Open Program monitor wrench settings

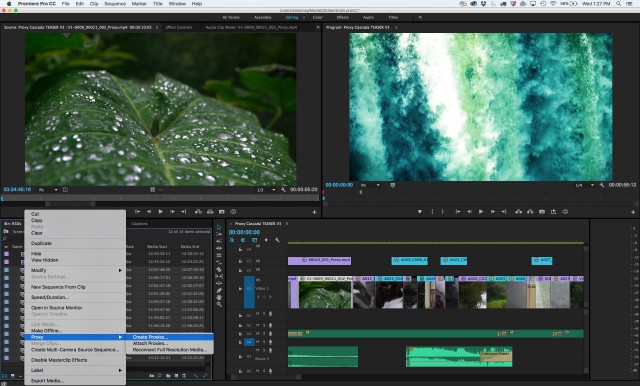602,185
